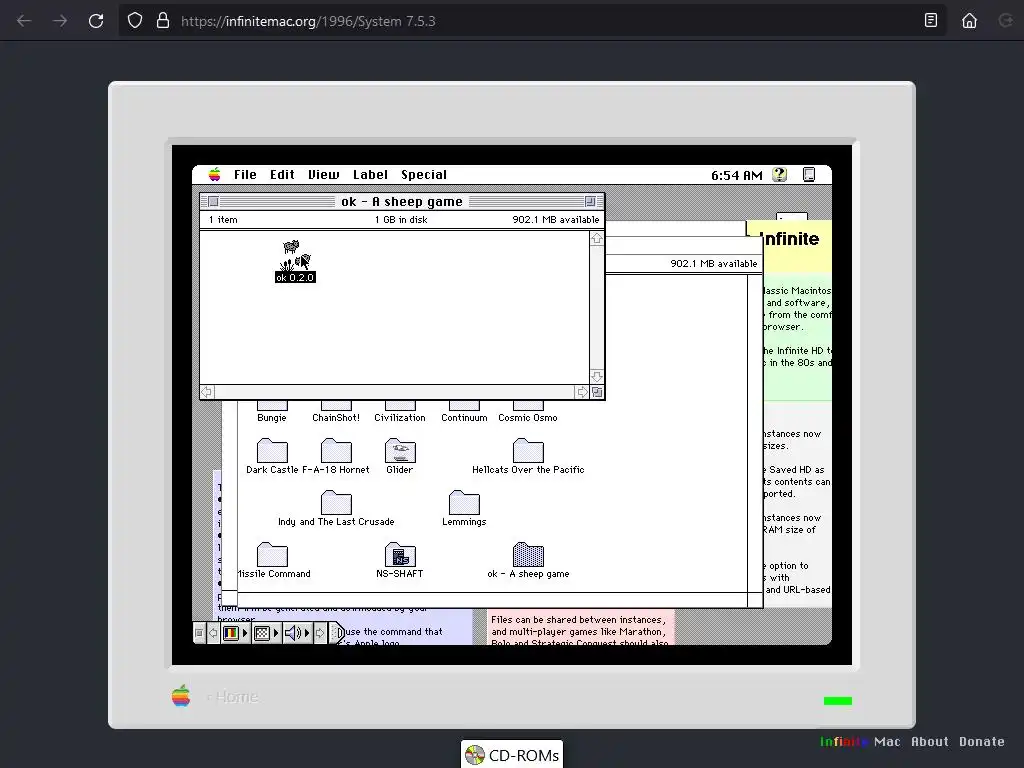The width and height of the screenshot is (1024, 768).
Task: Open the Application menu icon in menu bar
Action: 808,174
